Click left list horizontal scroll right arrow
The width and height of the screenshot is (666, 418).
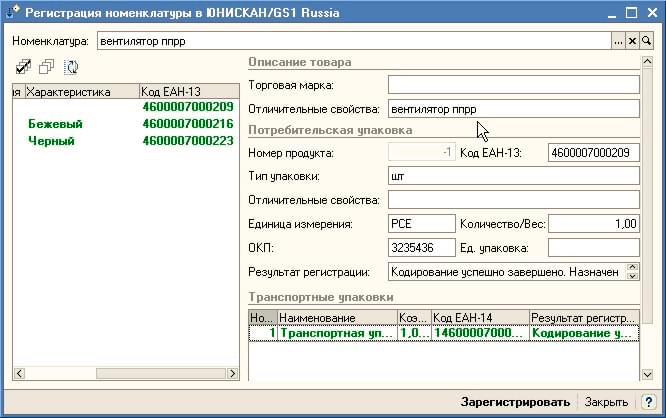[232, 373]
